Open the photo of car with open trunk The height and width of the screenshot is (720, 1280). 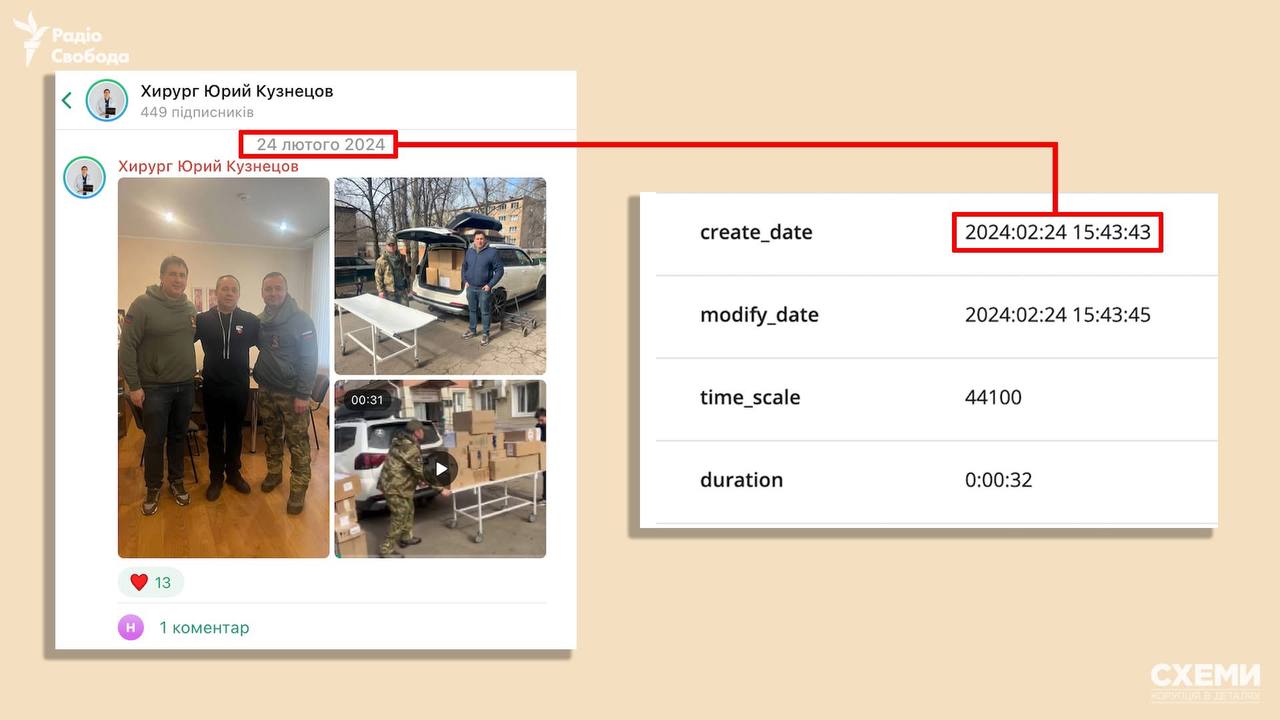[x=440, y=276]
